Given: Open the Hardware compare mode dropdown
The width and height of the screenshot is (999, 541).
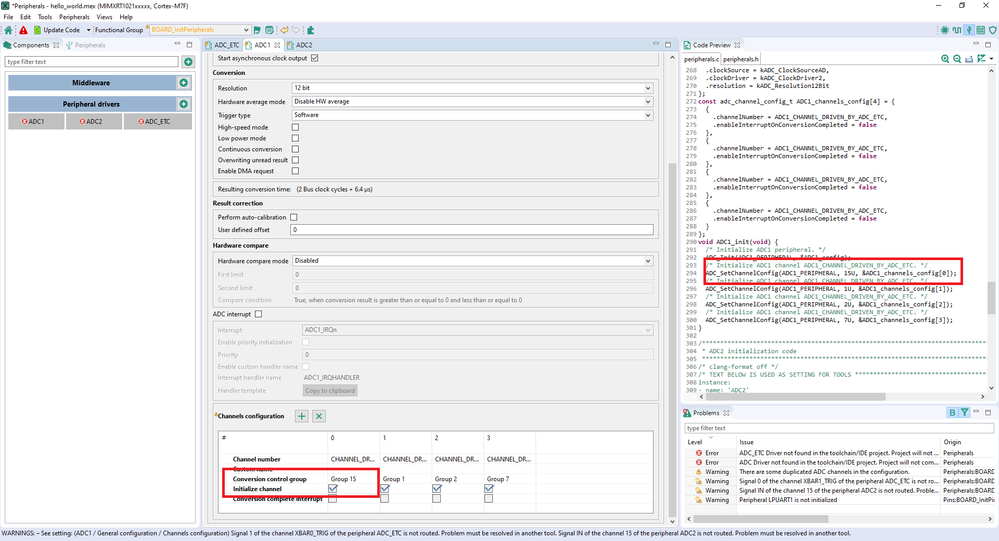Looking at the screenshot, I should click(472, 261).
